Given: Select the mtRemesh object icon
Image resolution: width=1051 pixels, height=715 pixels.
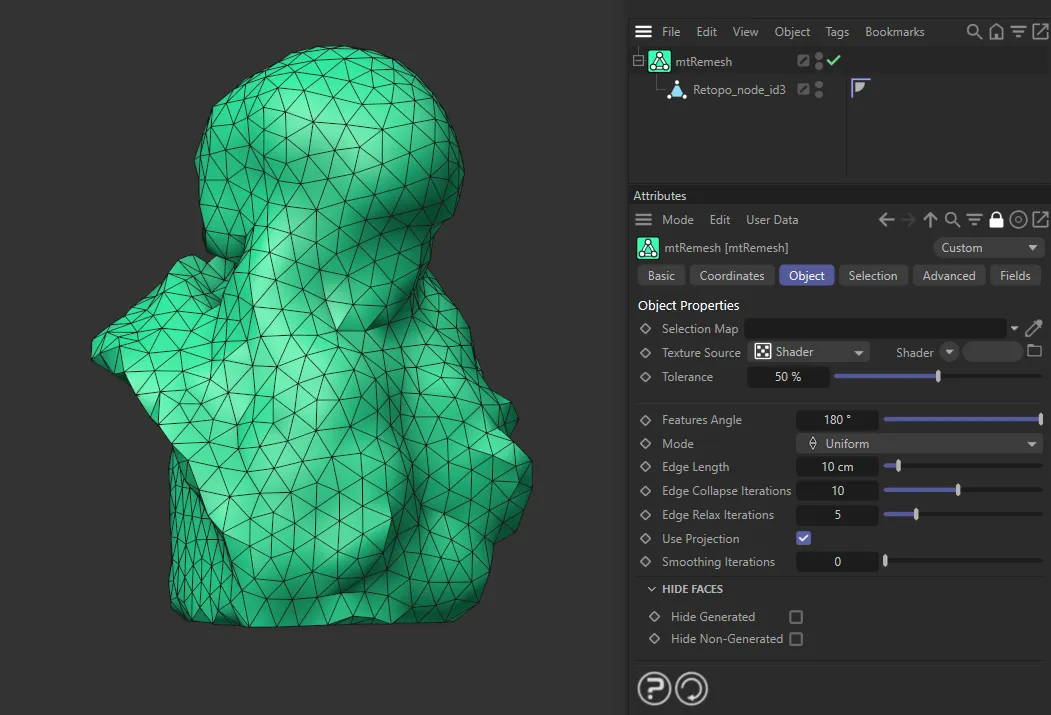Looking at the screenshot, I should coord(659,60).
